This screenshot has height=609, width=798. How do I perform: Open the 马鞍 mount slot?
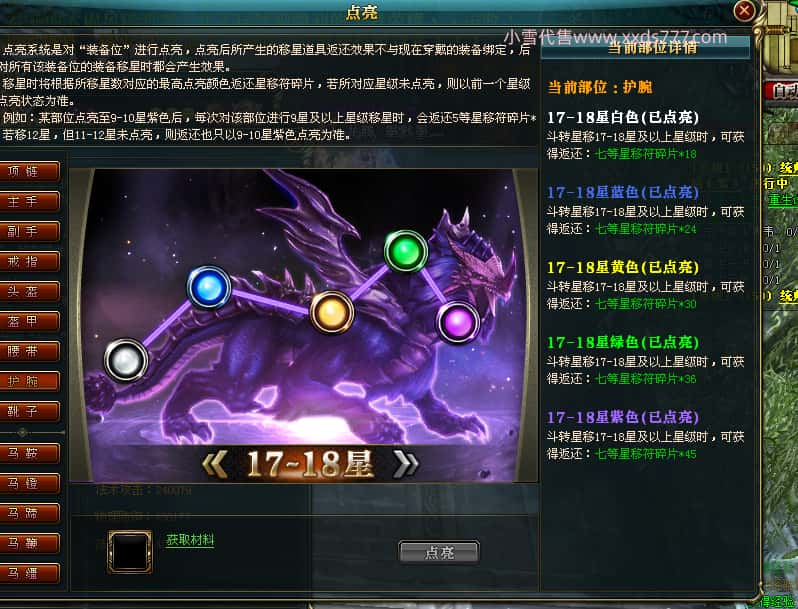[x=29, y=453]
